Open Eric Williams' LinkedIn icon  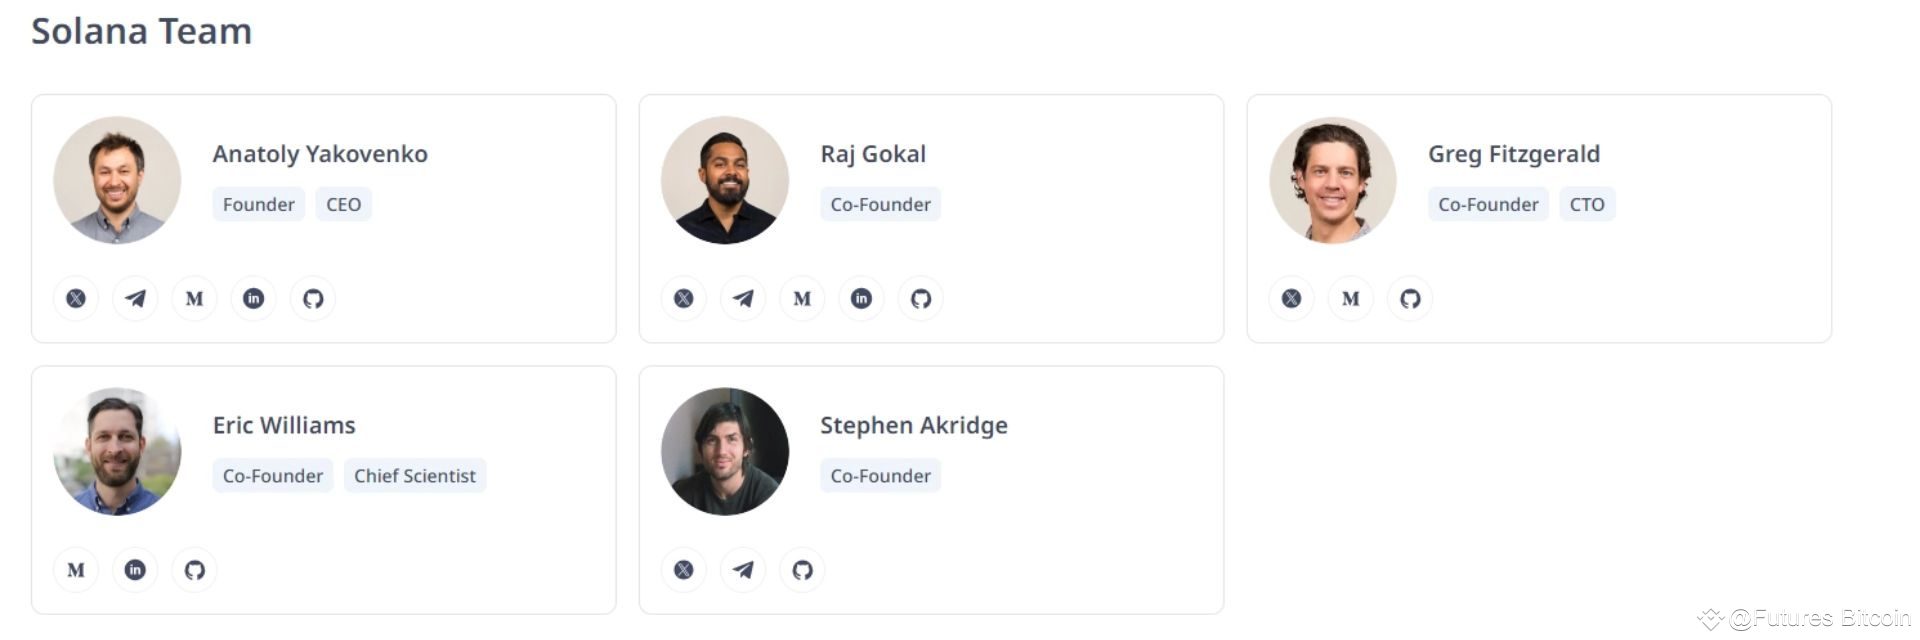pyautogui.click(x=135, y=569)
